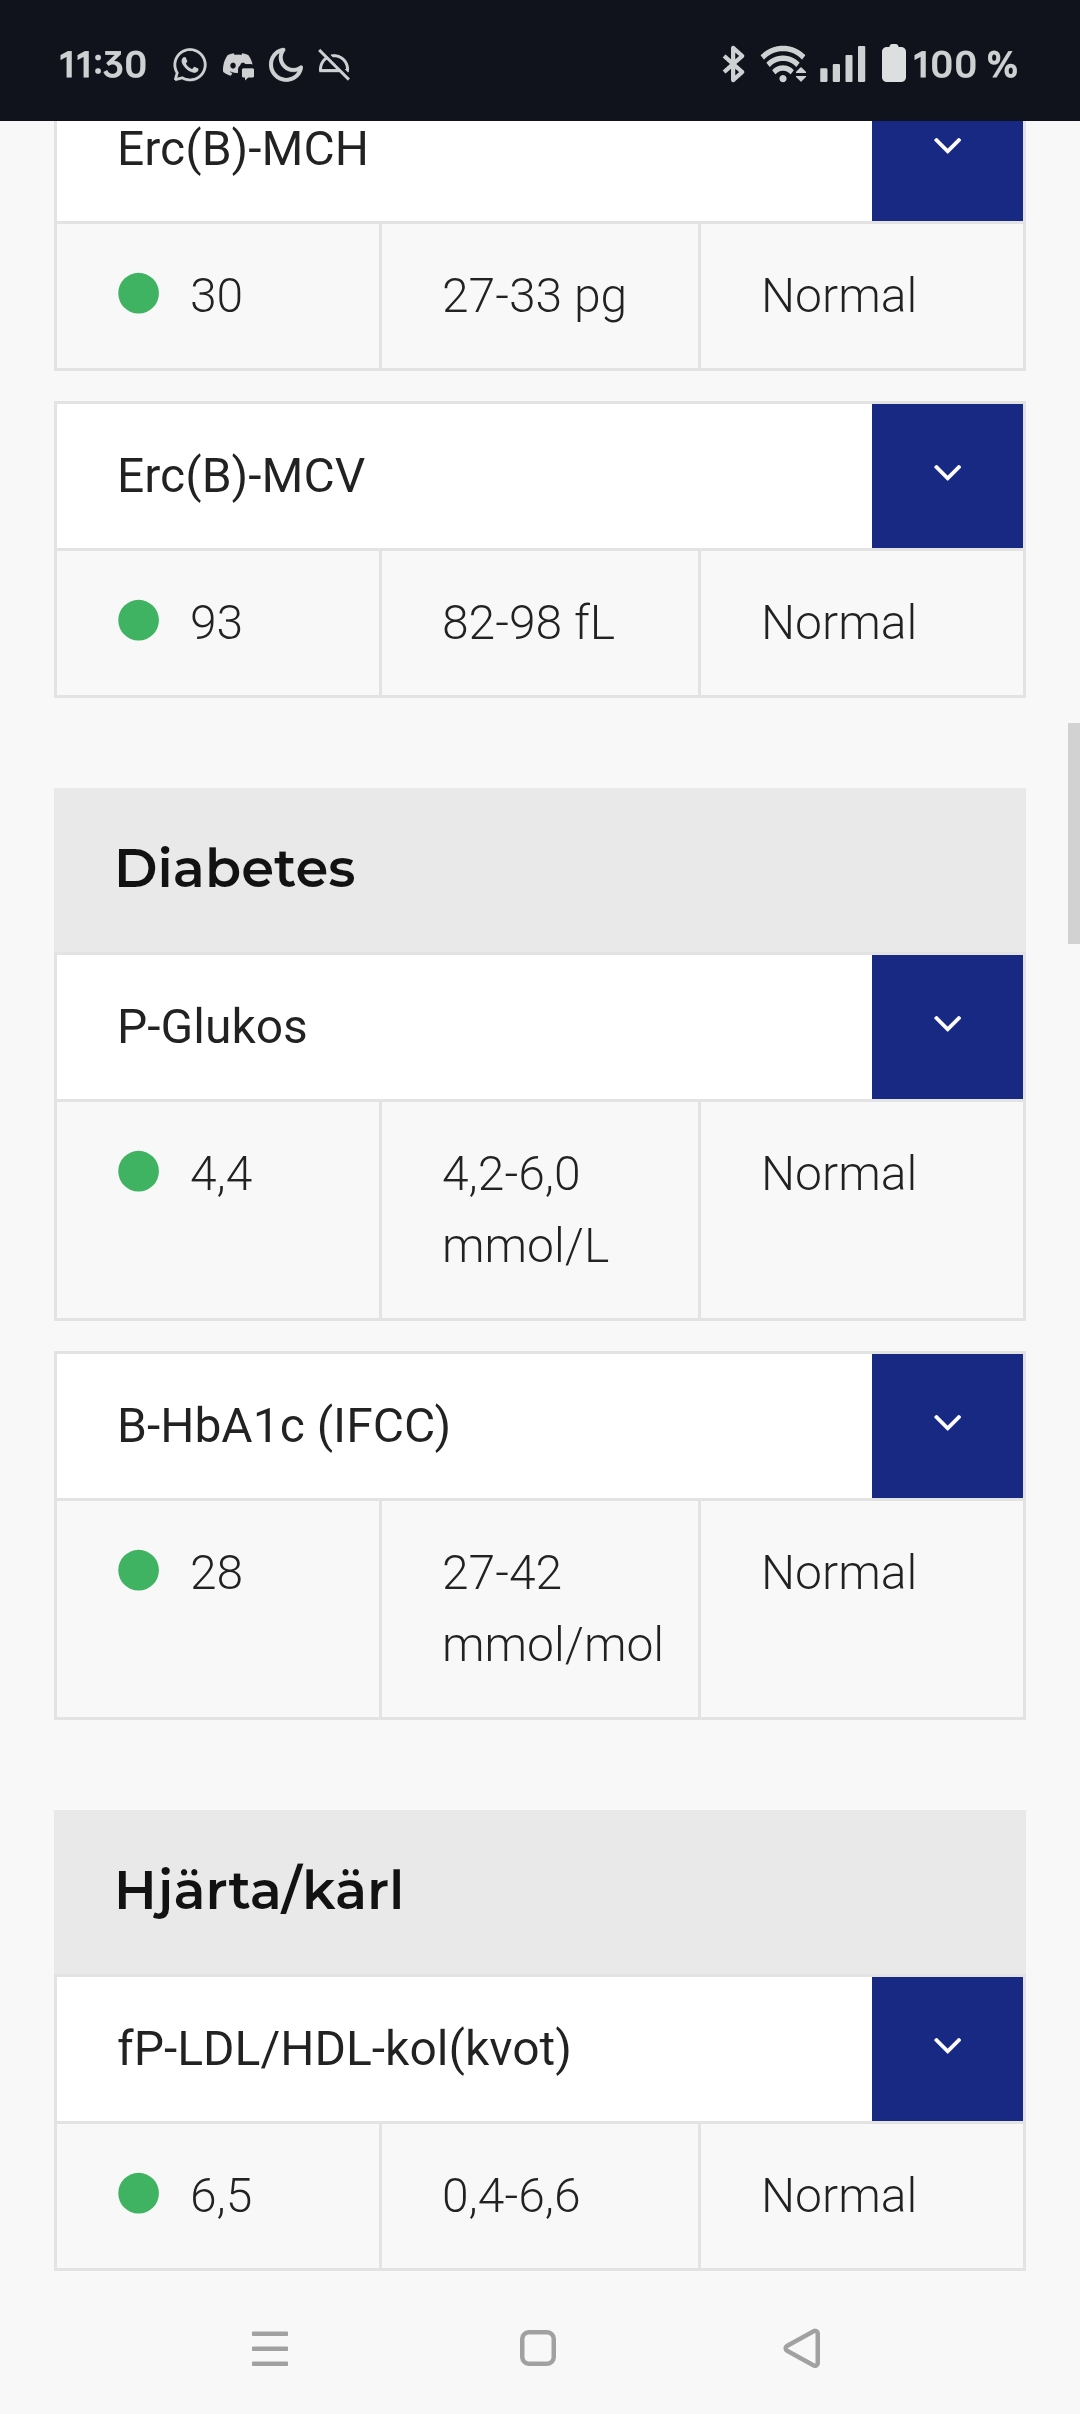Expand B-HbA1c (IFCC) details chevron

tap(947, 1425)
